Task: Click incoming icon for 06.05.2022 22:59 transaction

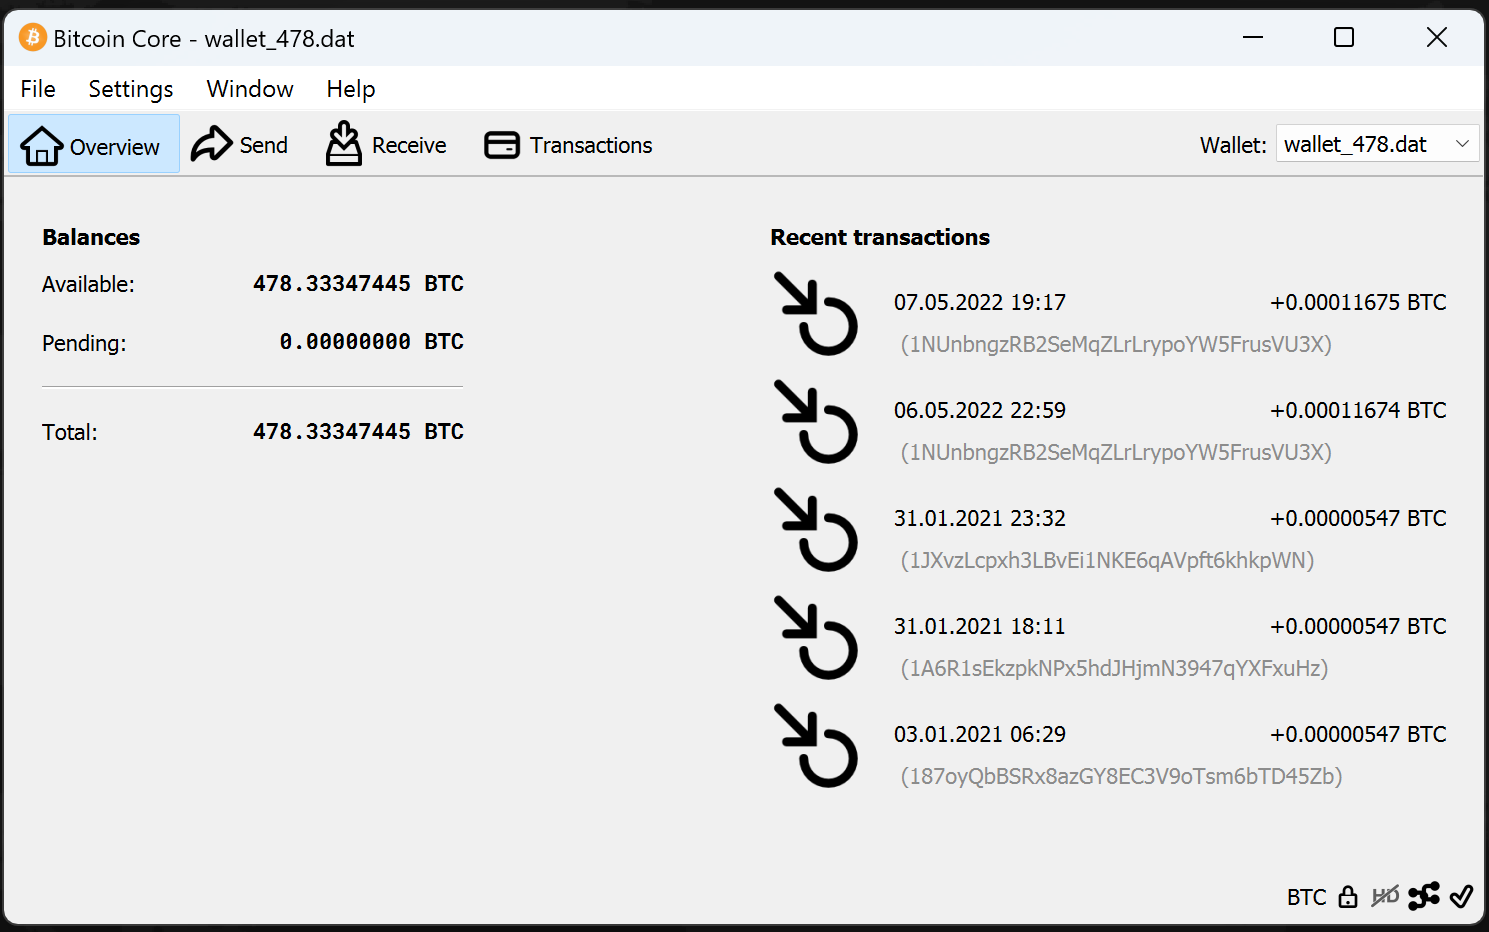Action: 815,422
